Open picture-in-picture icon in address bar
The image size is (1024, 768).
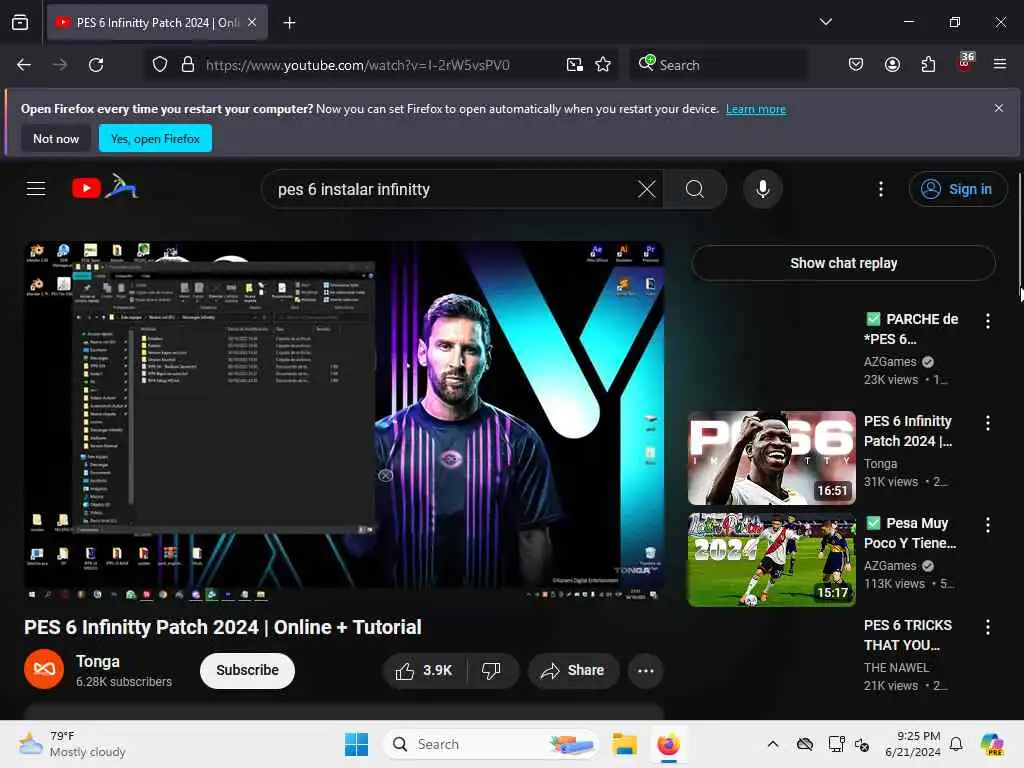pyautogui.click(x=575, y=65)
